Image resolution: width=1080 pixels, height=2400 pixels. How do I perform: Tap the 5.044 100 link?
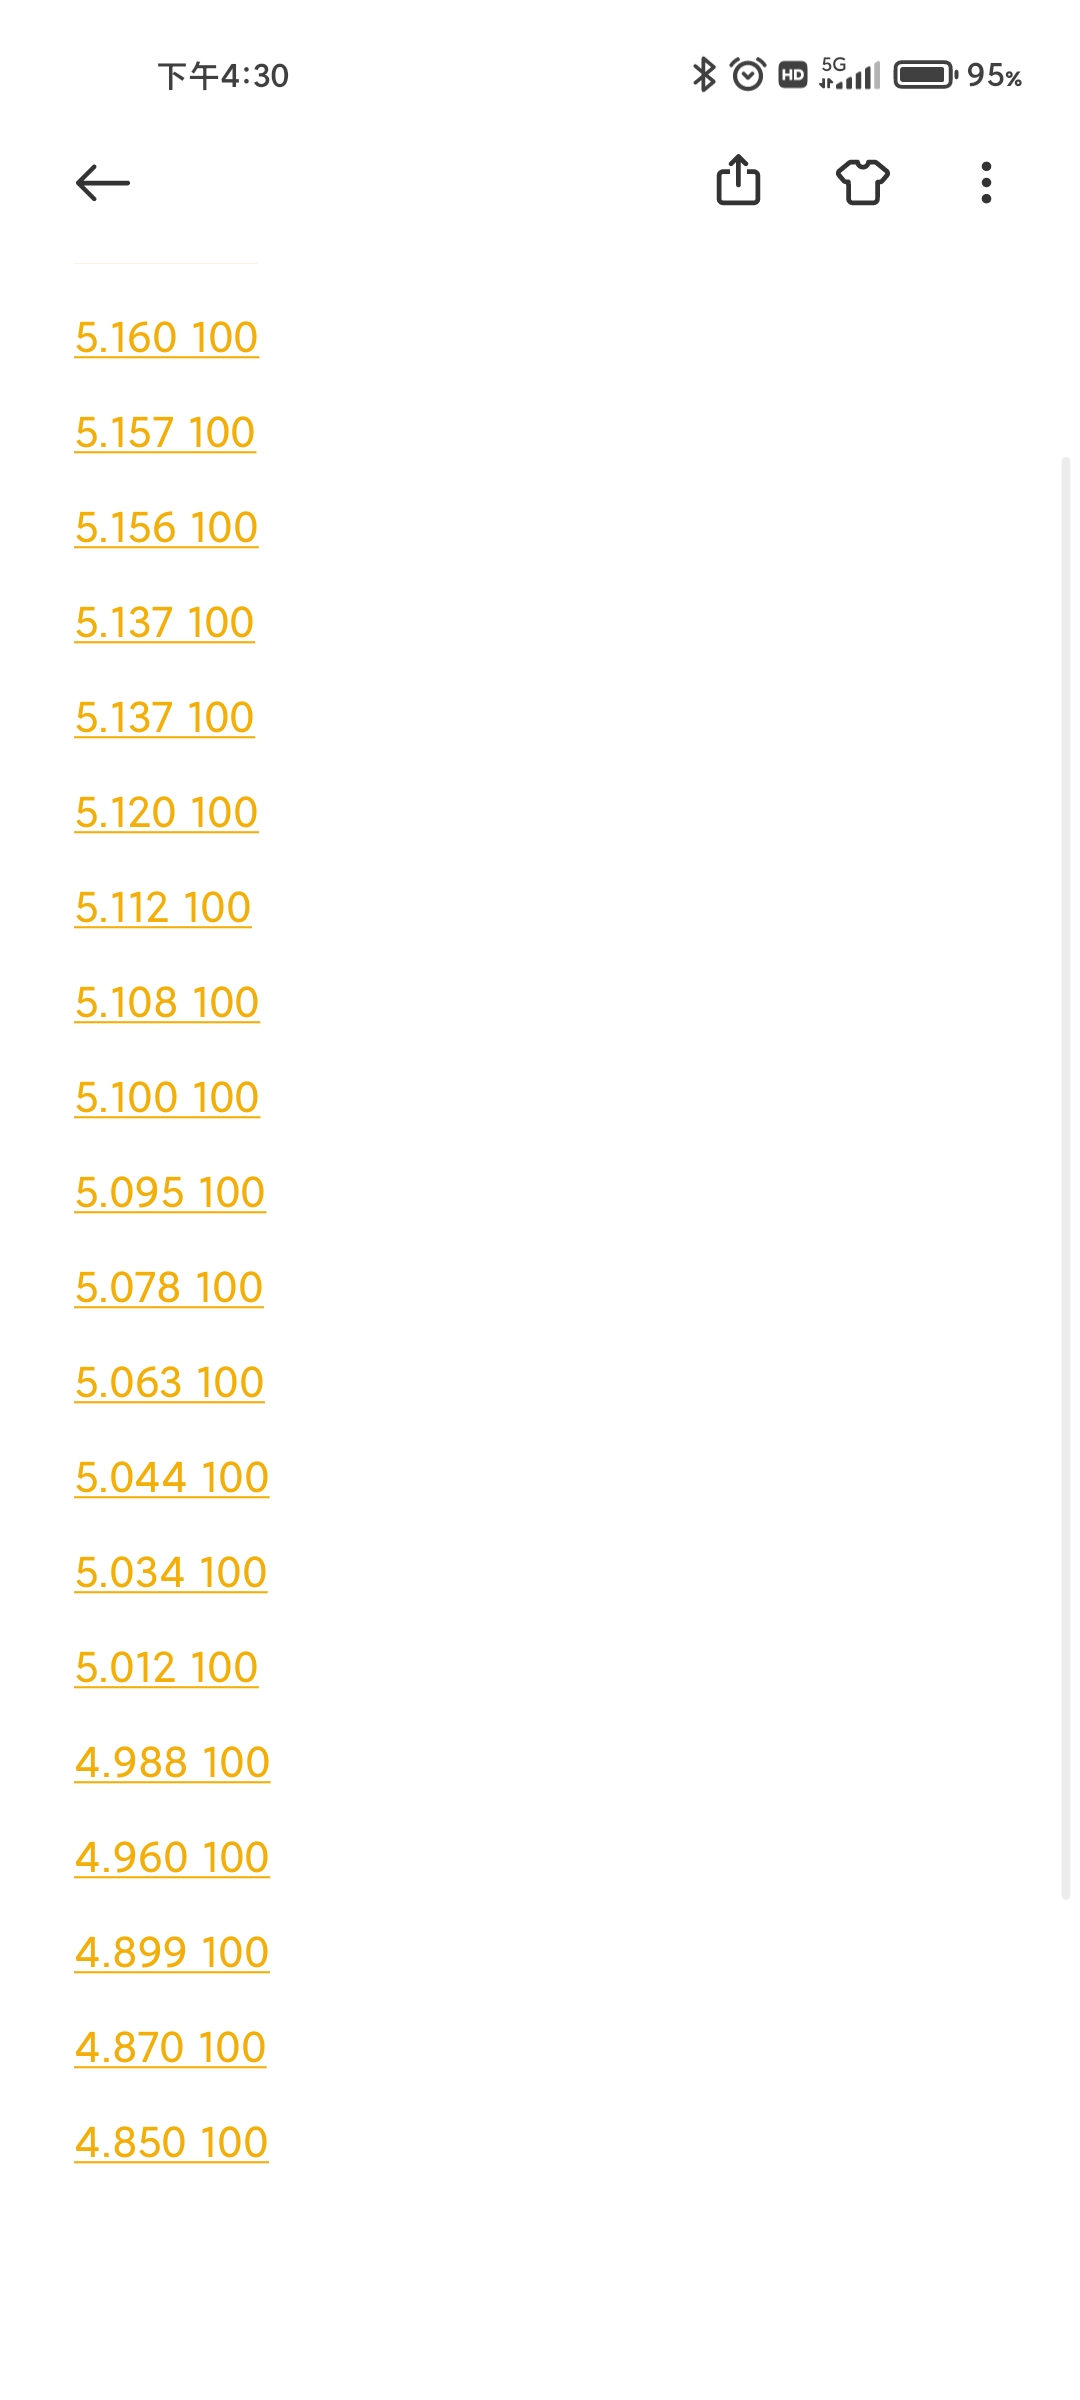(172, 1478)
